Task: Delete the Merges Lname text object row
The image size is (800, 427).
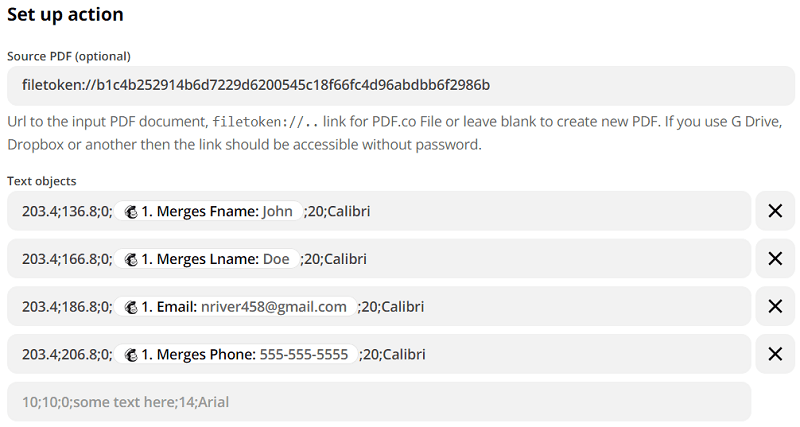Action: tap(774, 259)
